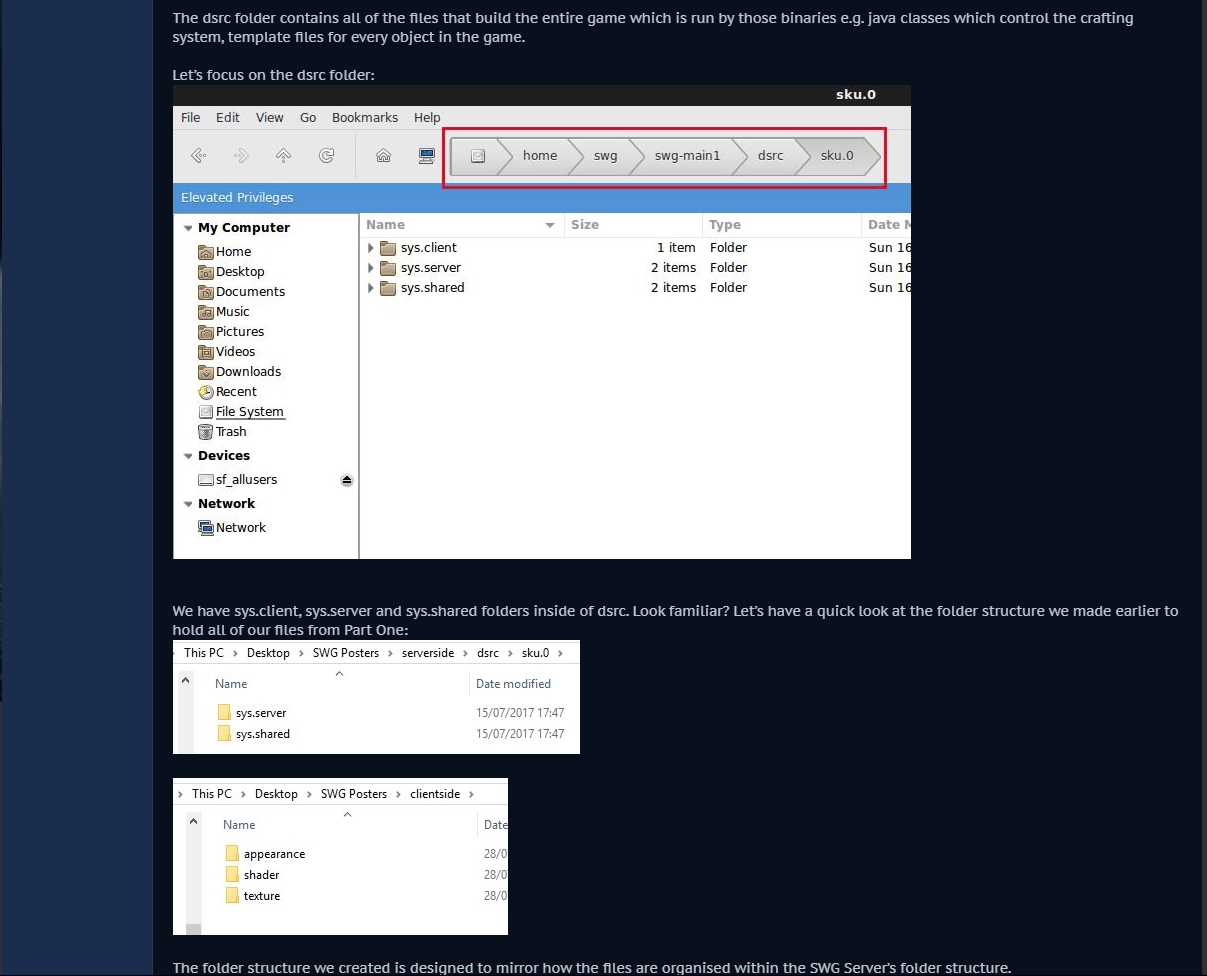
Task: Click the swg-main1 path segment
Action: [x=687, y=155]
